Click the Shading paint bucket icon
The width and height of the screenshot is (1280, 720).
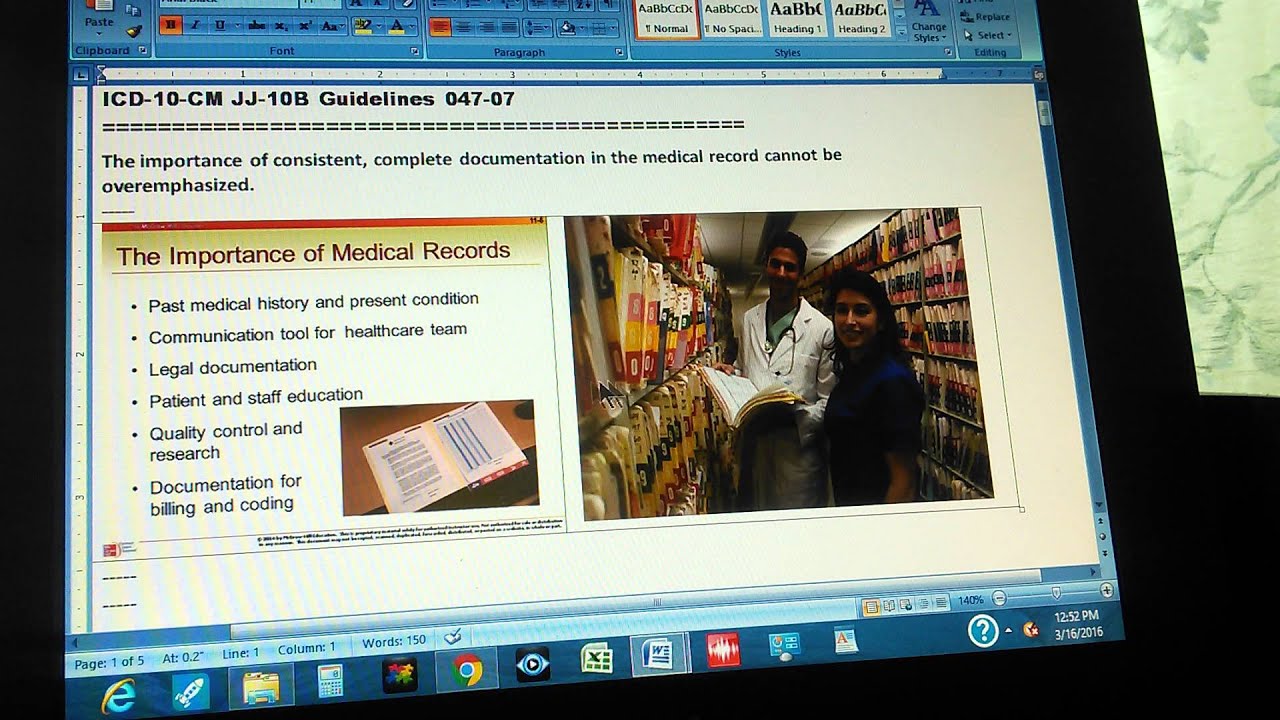click(567, 27)
